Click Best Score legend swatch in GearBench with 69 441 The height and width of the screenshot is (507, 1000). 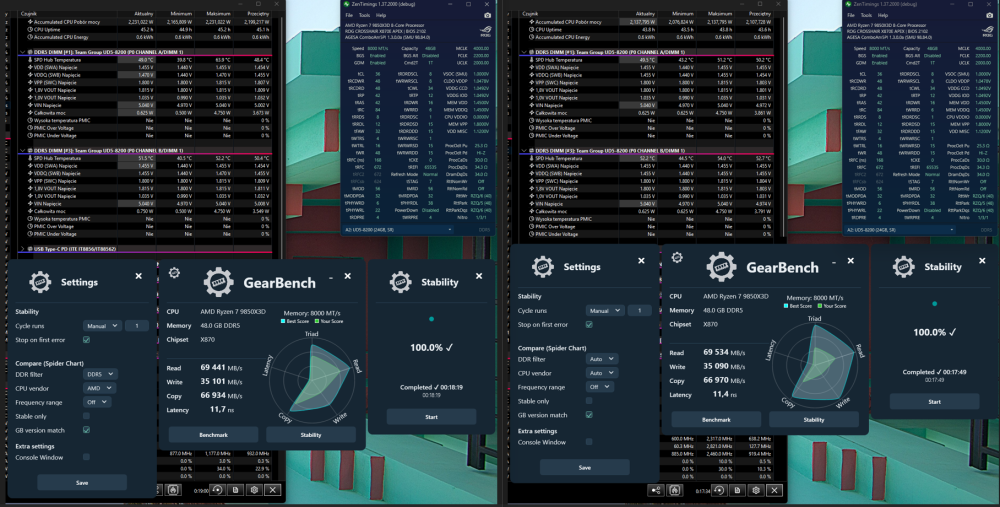point(283,321)
